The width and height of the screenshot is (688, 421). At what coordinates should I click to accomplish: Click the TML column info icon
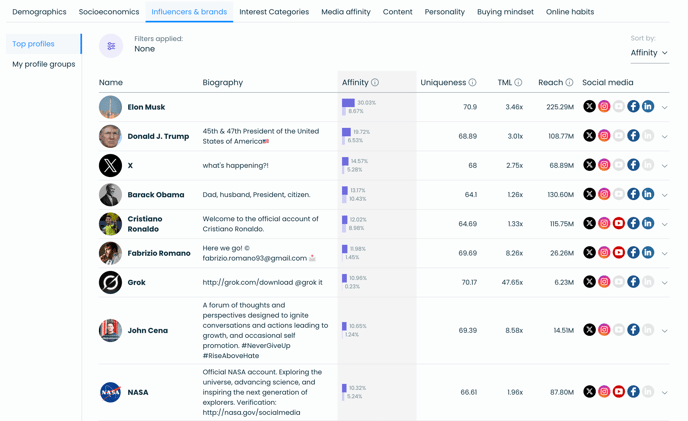(518, 83)
